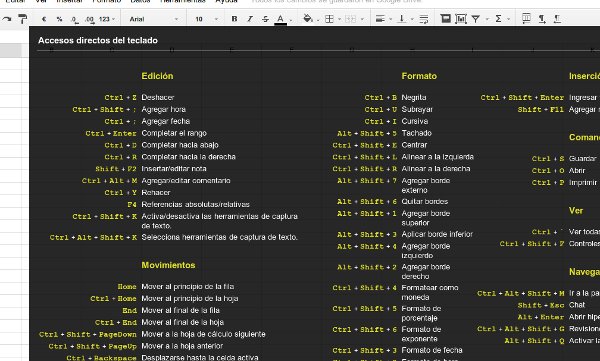Open the font size 10 dropdown
Image resolution: width=600 pixels, height=361 pixels.
207,19
